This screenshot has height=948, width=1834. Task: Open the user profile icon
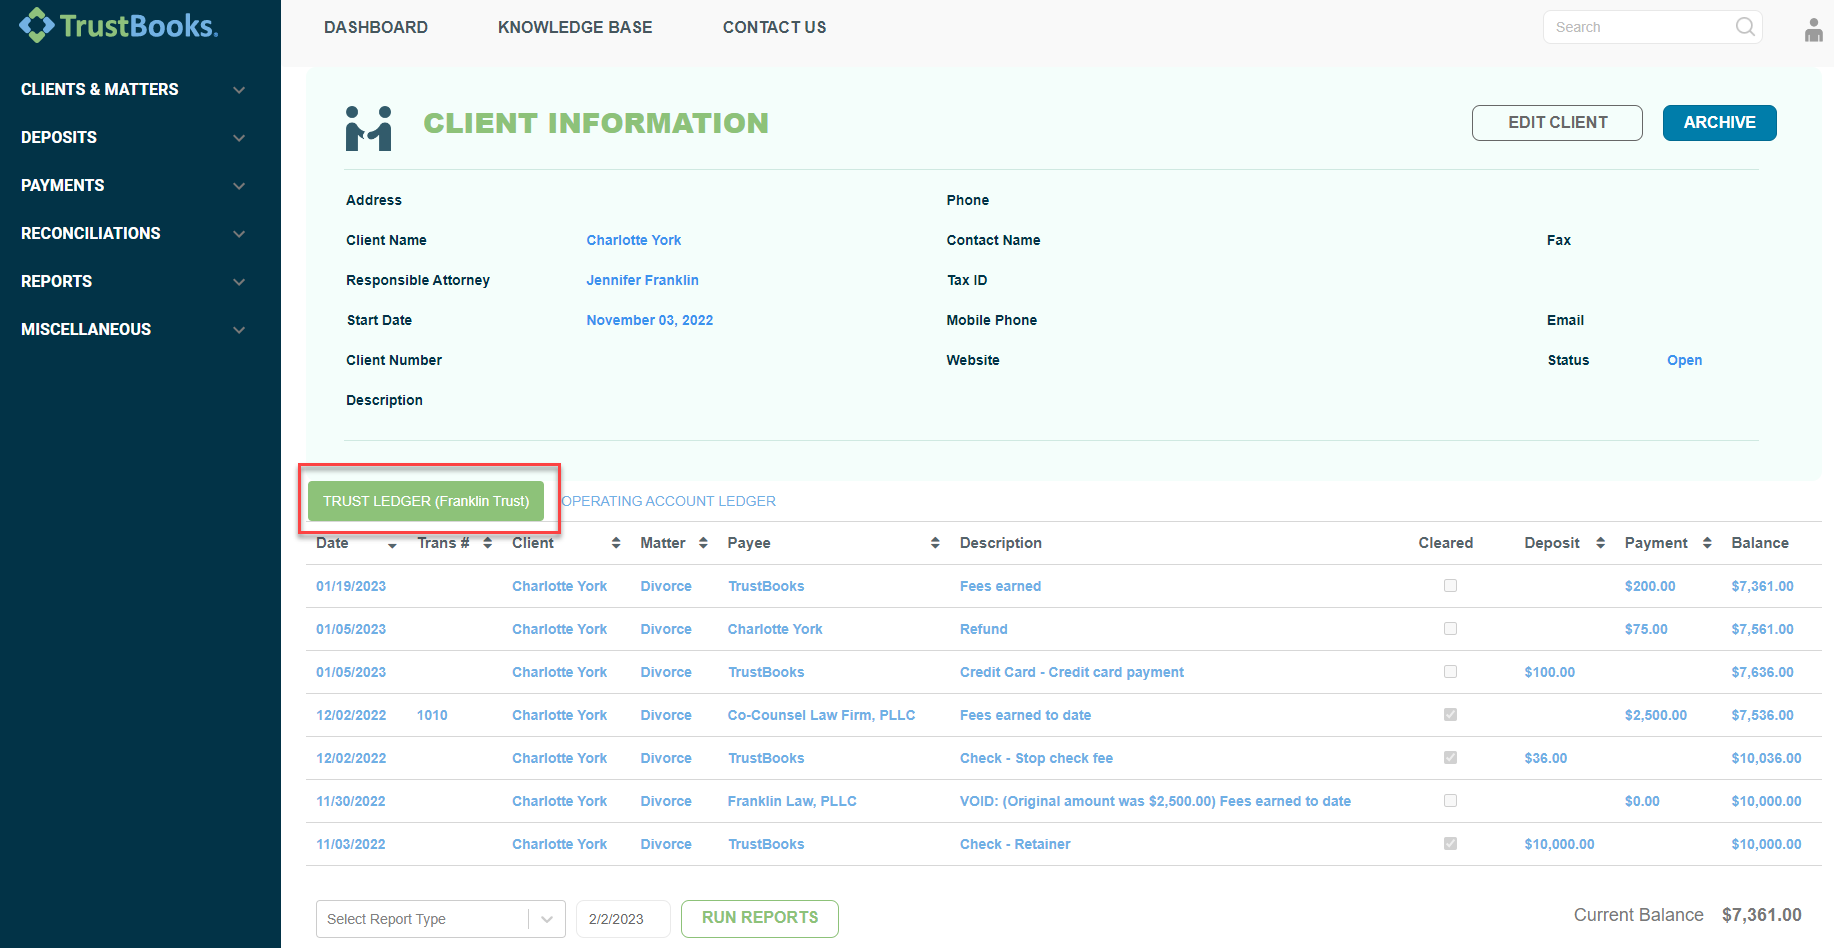(x=1813, y=30)
